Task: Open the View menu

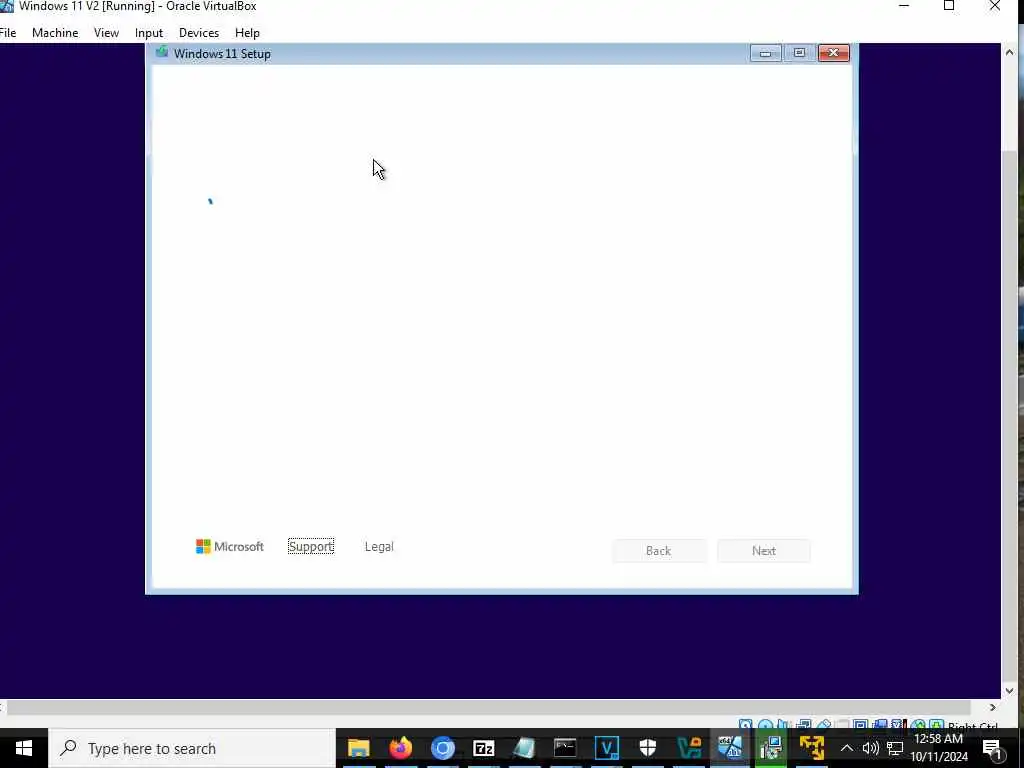Action: tap(106, 33)
